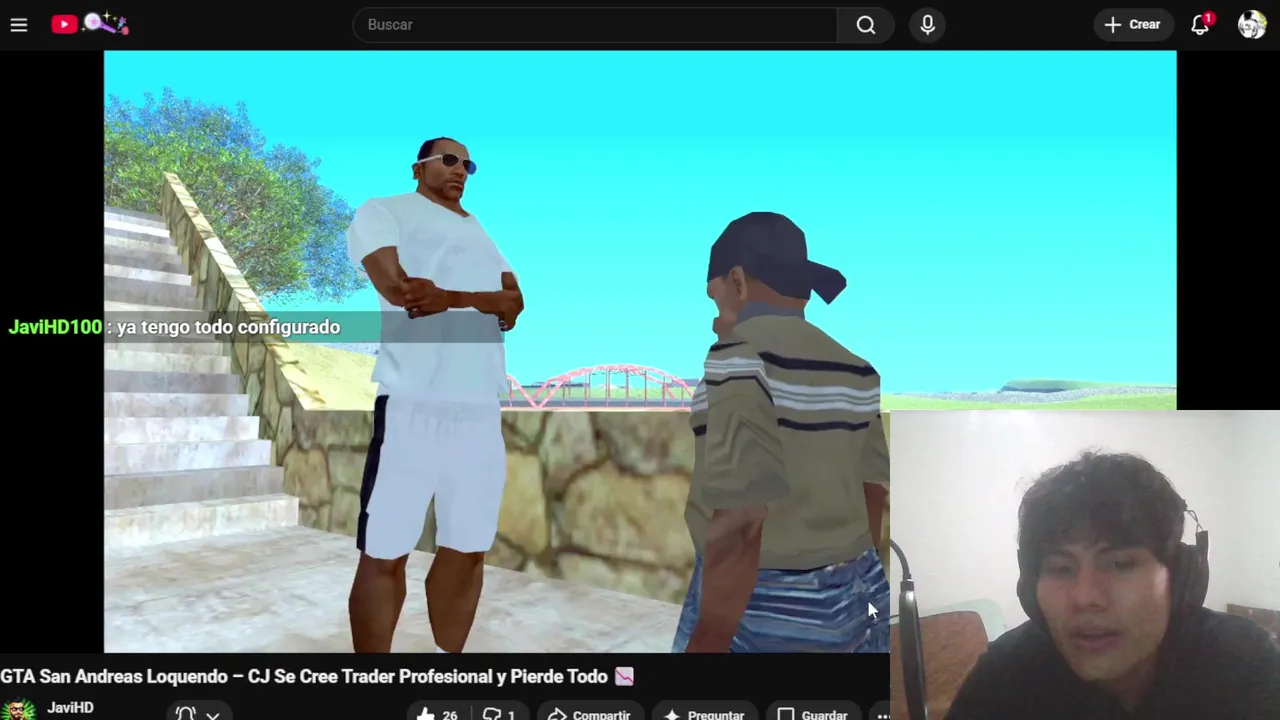Start voice search with microphone icon

[x=928, y=25]
